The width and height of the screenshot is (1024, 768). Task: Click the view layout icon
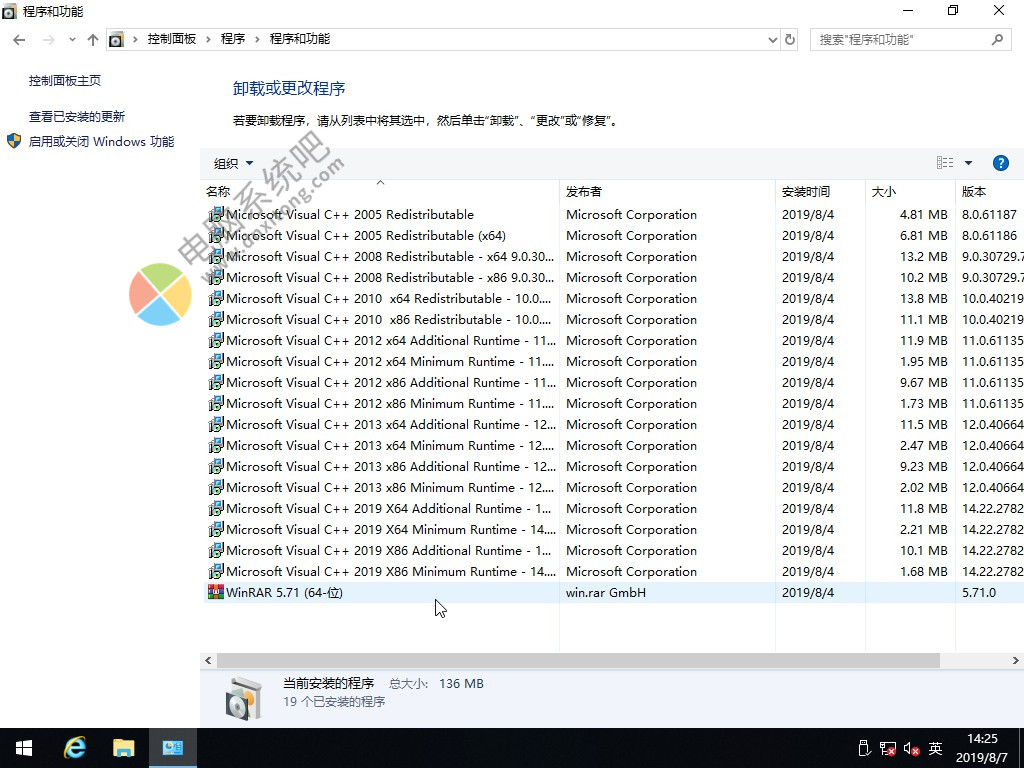[x=945, y=163]
